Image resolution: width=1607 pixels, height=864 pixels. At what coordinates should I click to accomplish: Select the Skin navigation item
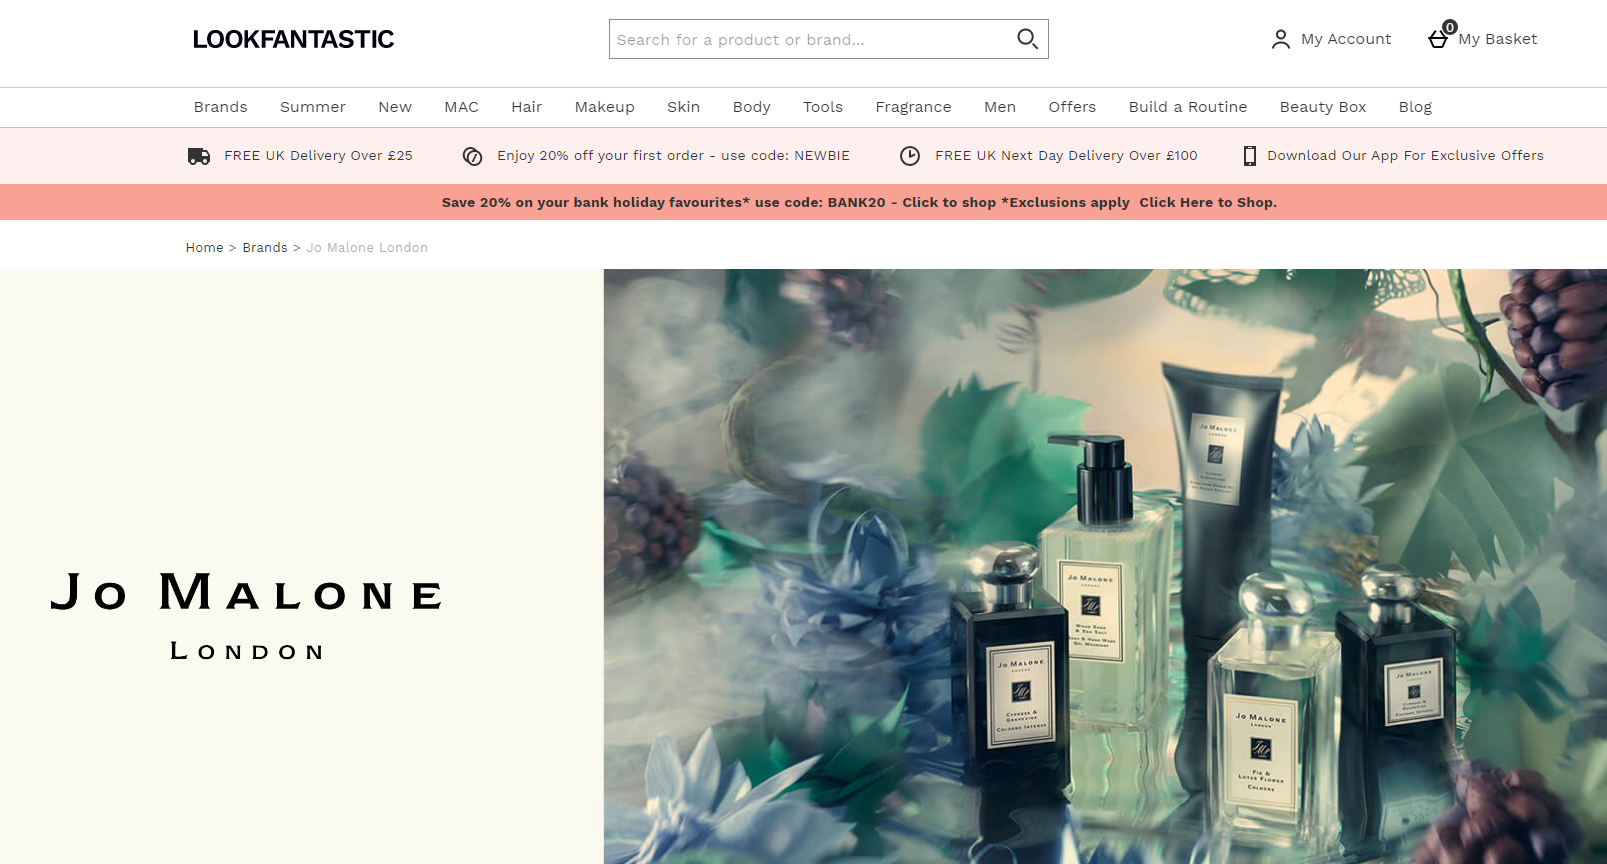(683, 107)
